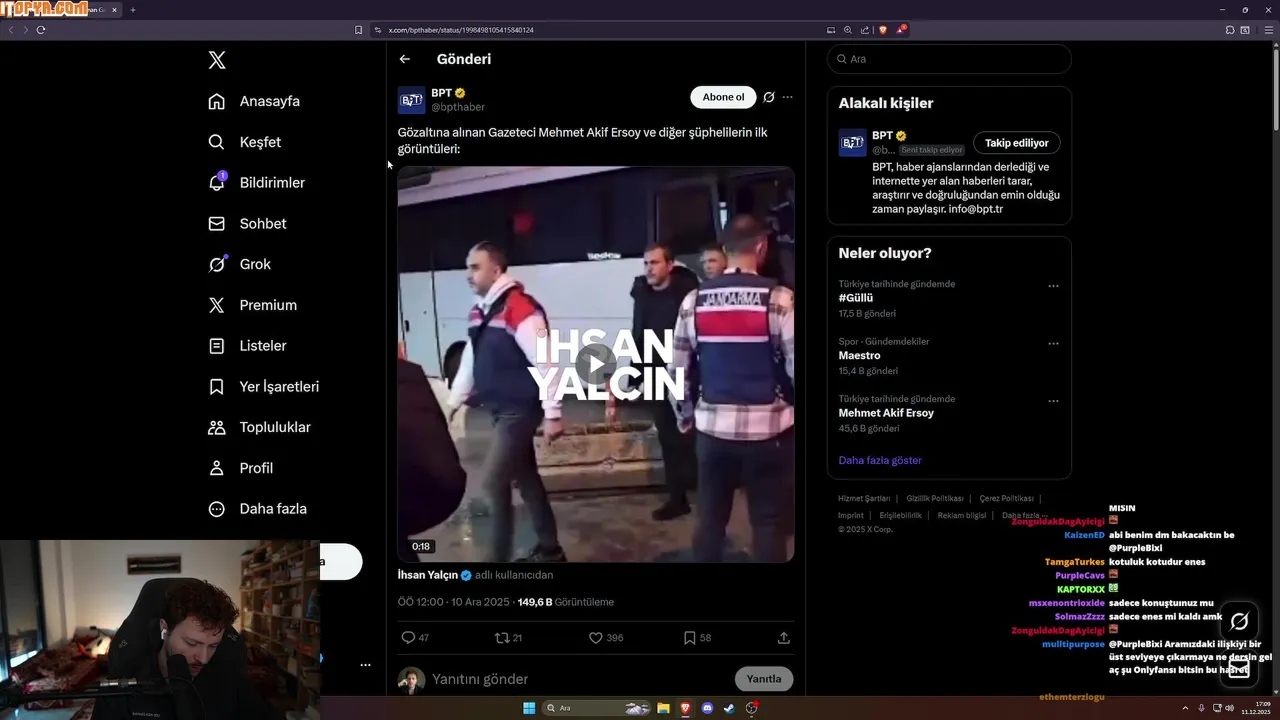Image resolution: width=1280 pixels, height=720 pixels.
Task: Open a new browser tab with plus
Action: pos(132,10)
